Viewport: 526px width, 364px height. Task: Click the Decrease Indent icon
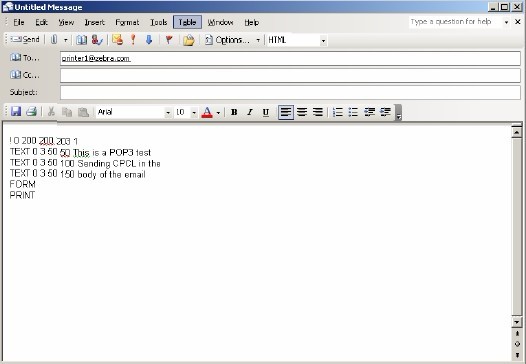(369, 112)
